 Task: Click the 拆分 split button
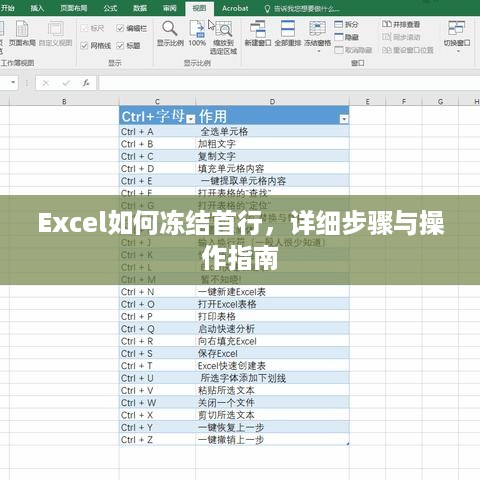pos(347,24)
